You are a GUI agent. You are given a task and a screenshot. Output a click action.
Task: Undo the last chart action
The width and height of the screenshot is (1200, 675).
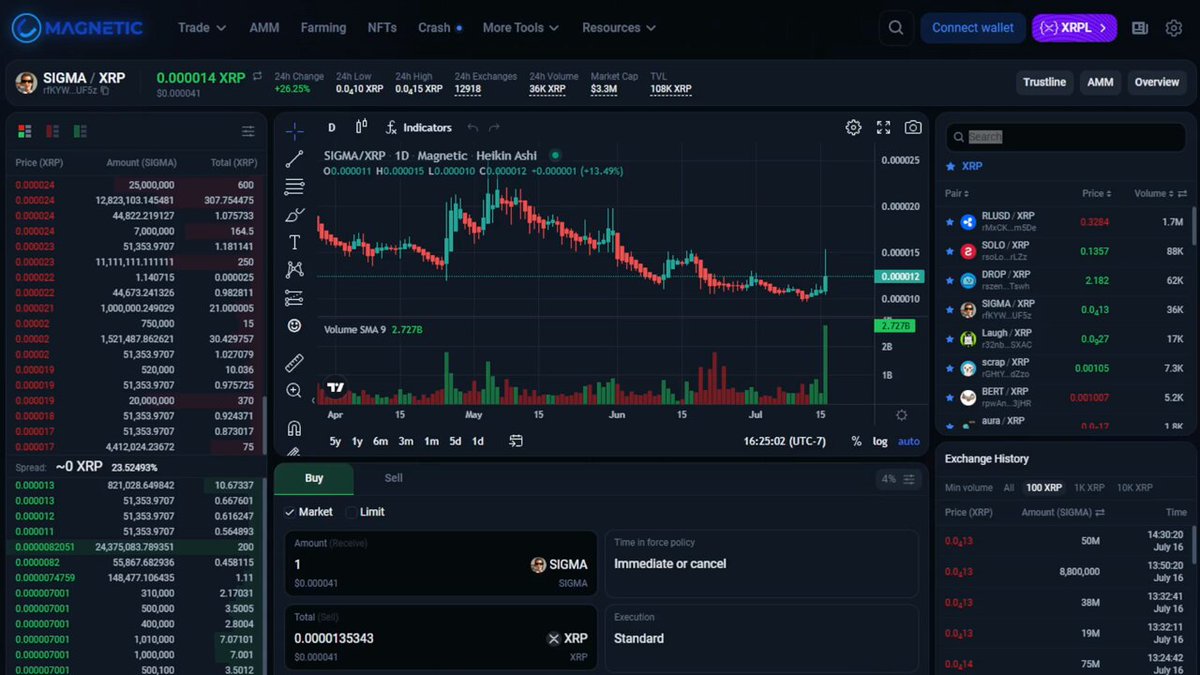(473, 128)
